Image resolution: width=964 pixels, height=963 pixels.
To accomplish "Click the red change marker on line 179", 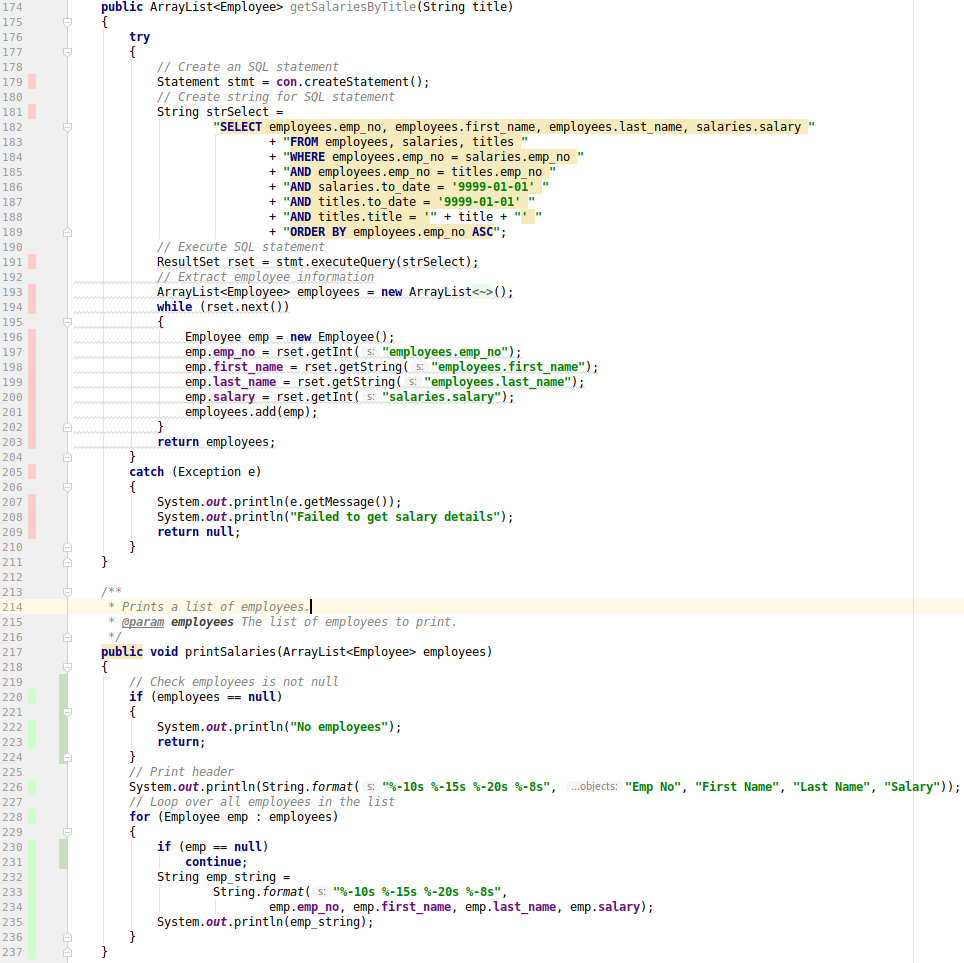I will click(33, 82).
